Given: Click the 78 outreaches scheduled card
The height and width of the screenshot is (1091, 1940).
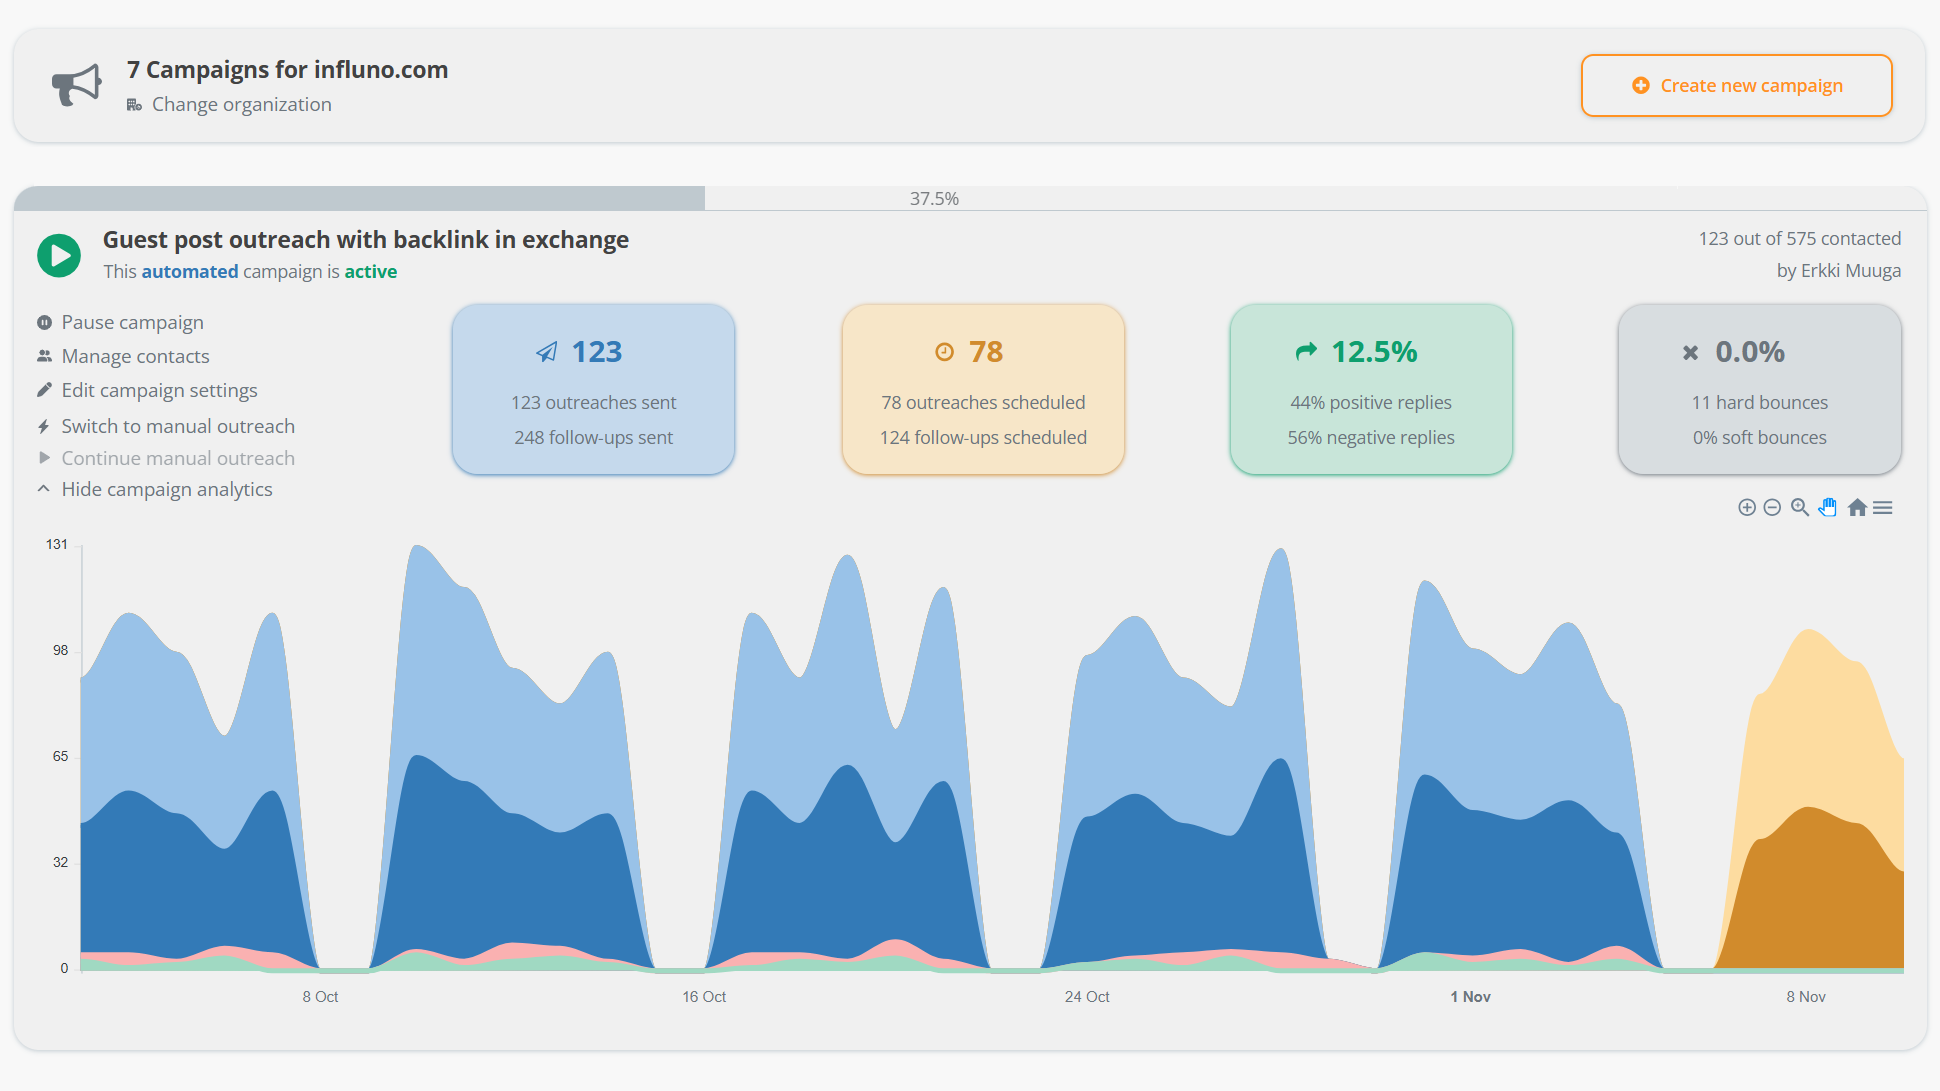Looking at the screenshot, I should [x=983, y=390].
